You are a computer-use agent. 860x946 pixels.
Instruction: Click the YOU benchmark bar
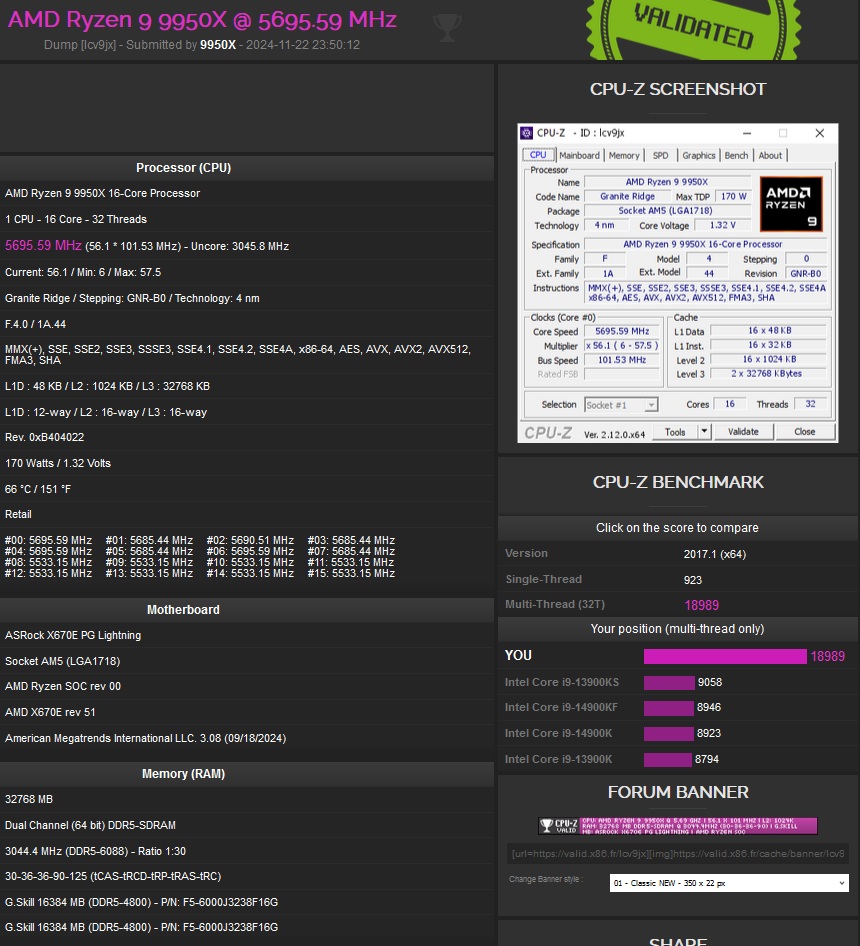725,656
